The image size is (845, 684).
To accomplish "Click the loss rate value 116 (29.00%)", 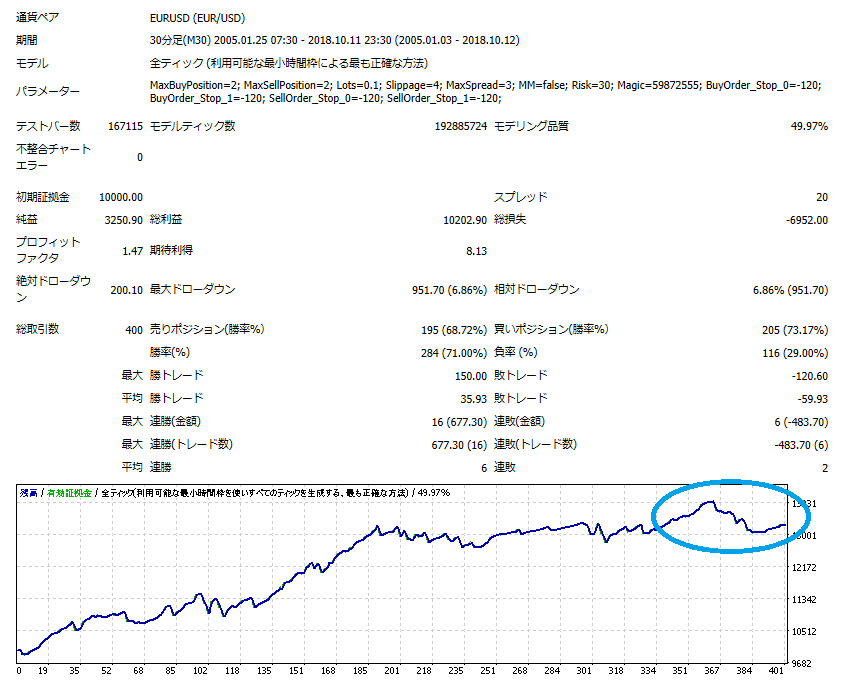I will click(795, 354).
